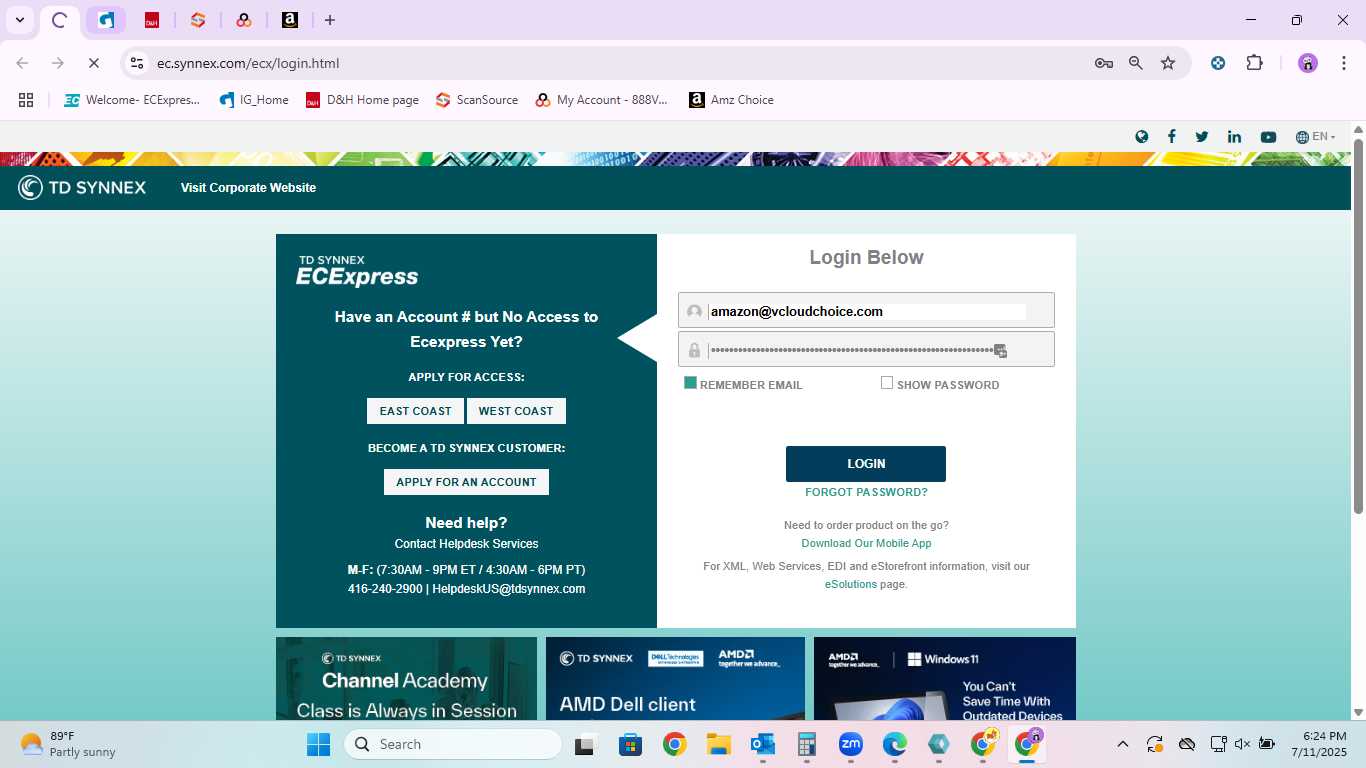Open Forgot Password link
This screenshot has width=1366, height=768.
(x=866, y=492)
